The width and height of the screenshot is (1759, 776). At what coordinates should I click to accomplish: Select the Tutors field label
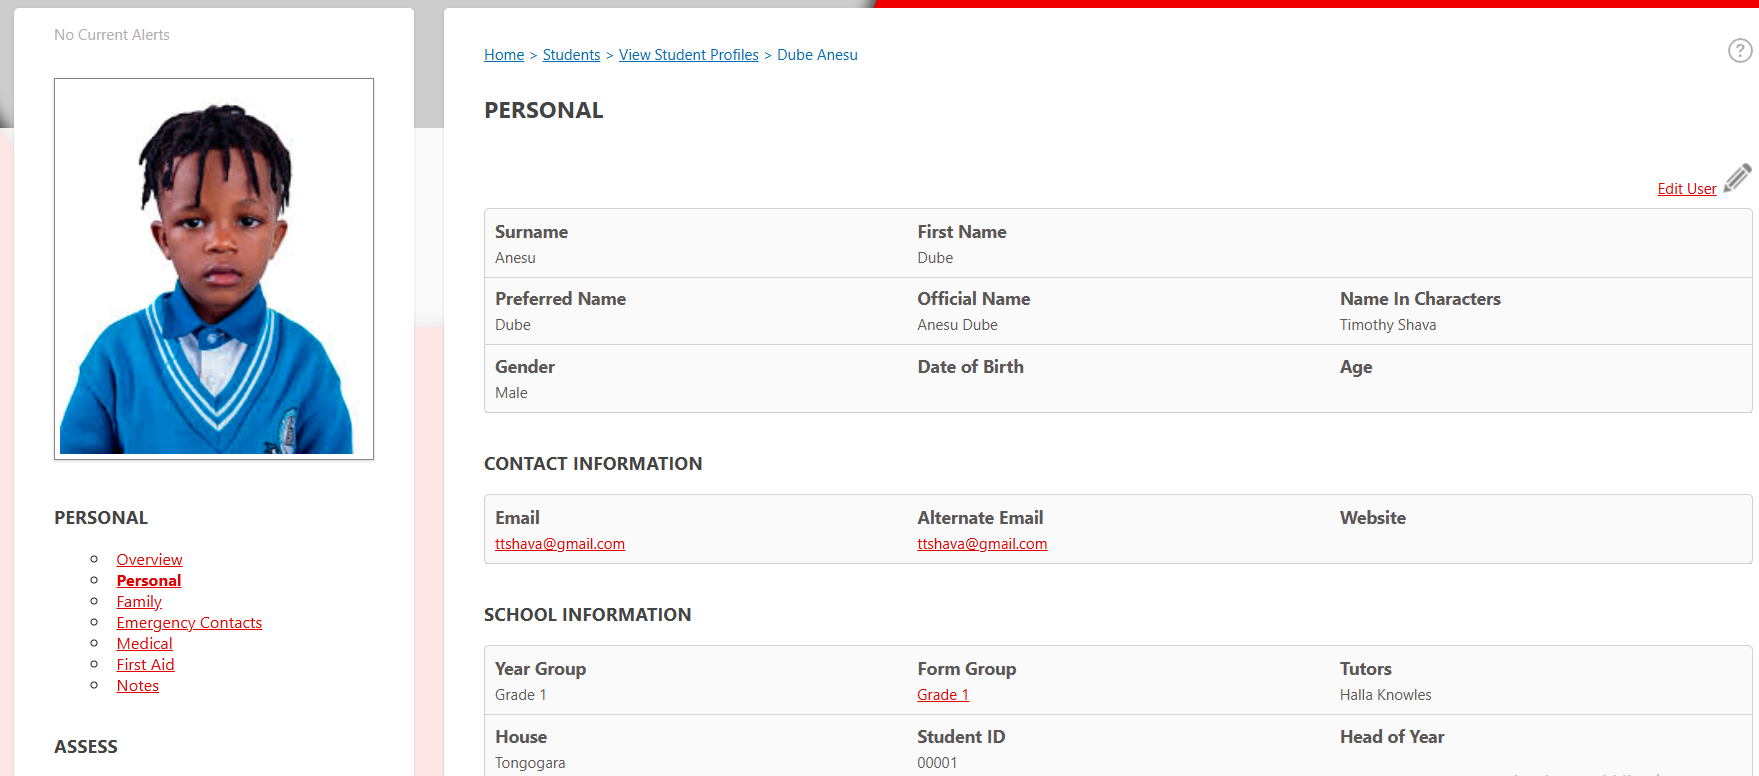pyautogui.click(x=1366, y=669)
